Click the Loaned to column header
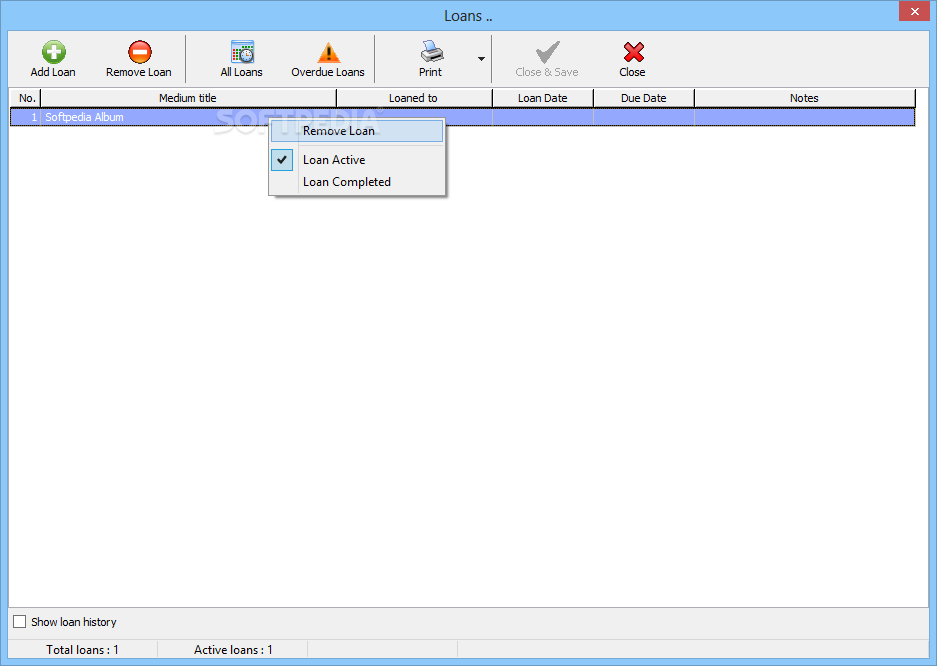 (x=414, y=98)
